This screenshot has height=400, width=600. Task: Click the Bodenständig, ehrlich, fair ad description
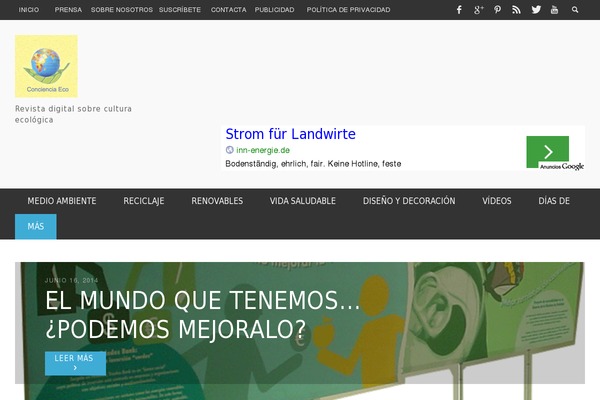313,164
